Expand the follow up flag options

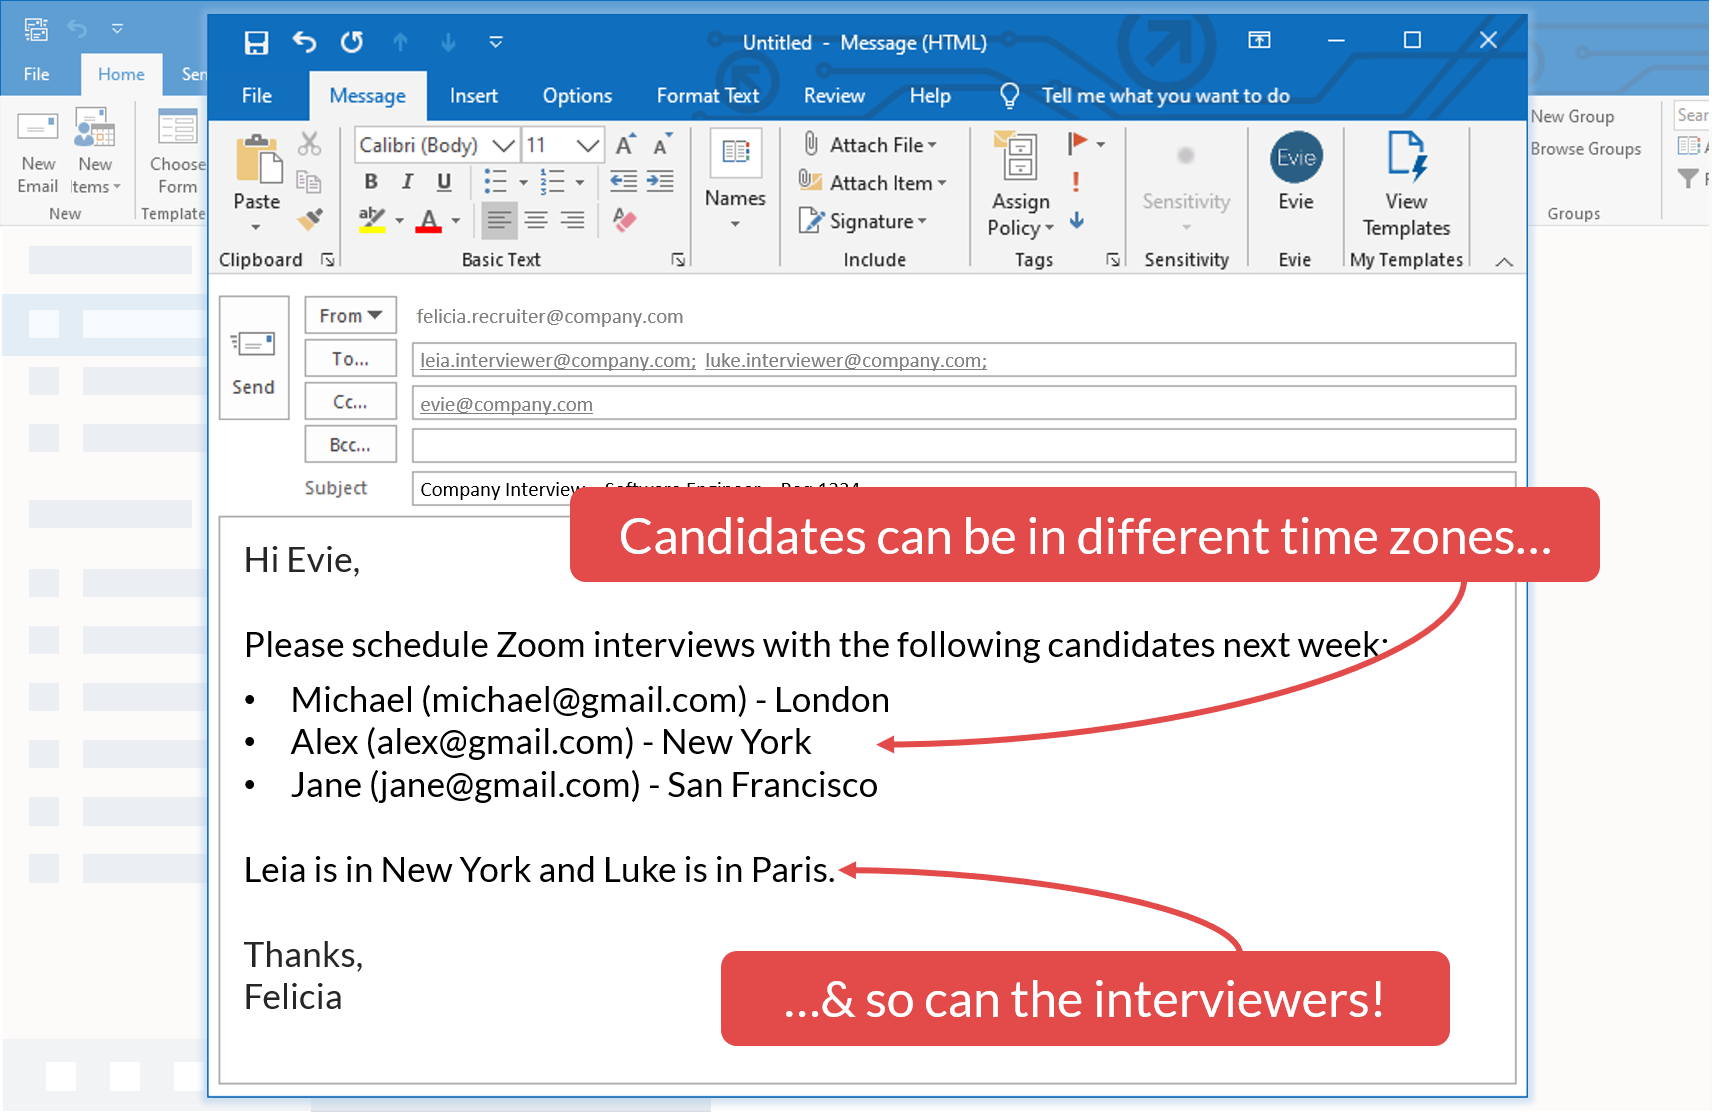1098,143
